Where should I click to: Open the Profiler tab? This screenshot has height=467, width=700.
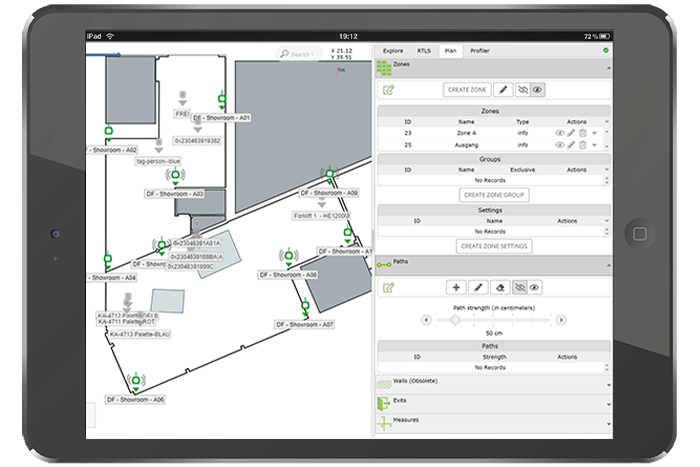(480, 49)
